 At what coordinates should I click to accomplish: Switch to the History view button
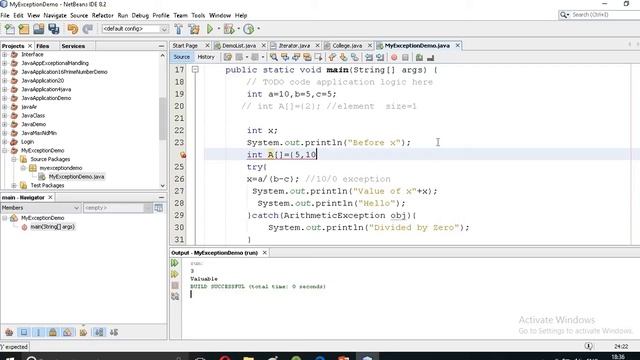[206, 57]
